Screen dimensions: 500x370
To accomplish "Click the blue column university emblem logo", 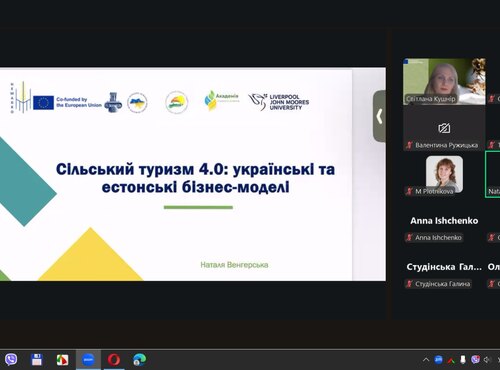I will pyautogui.click(x=113, y=102).
